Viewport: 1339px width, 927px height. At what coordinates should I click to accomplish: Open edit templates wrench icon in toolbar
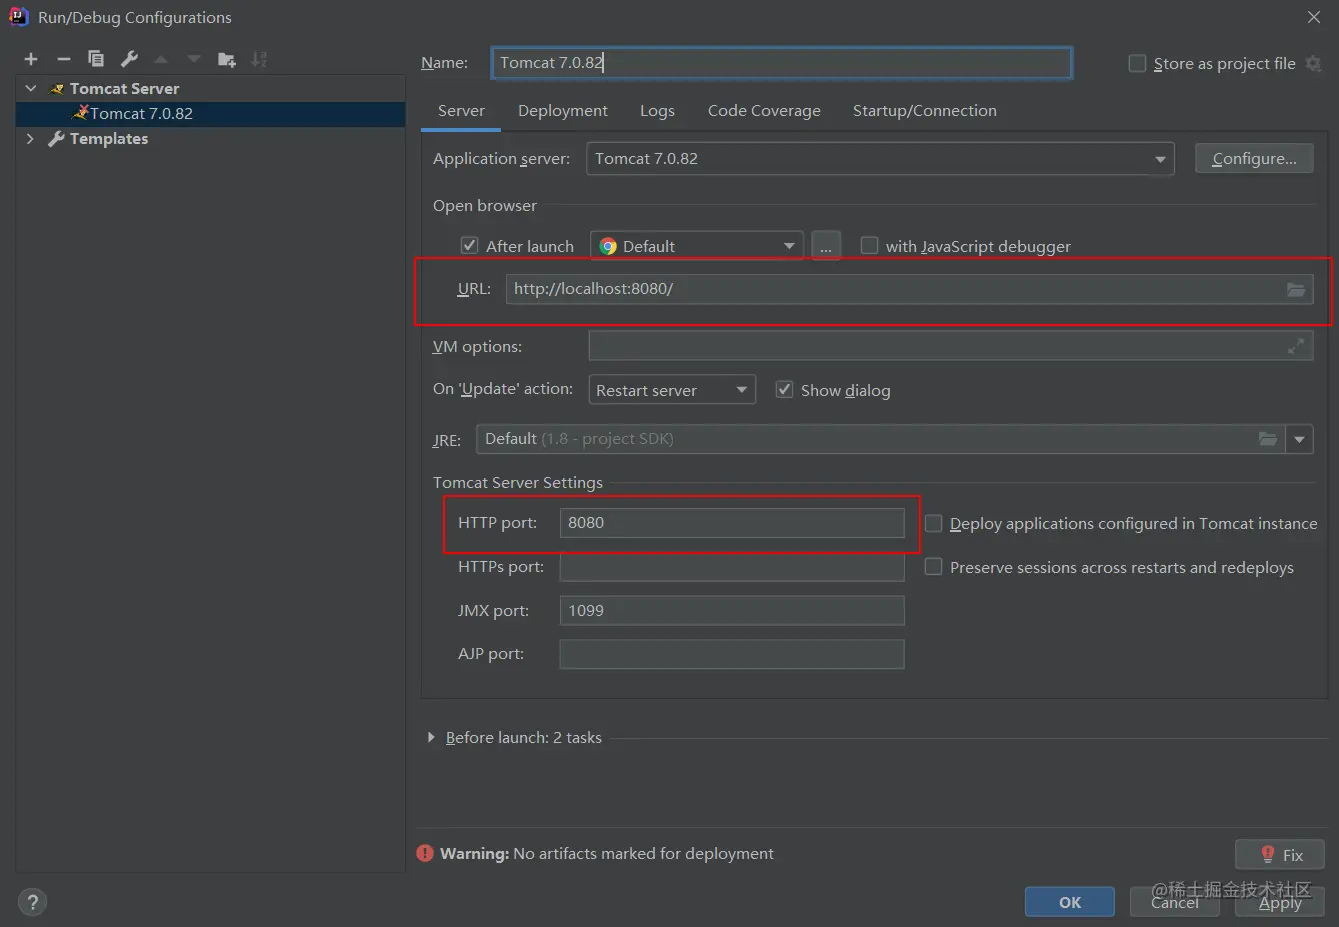coord(129,59)
